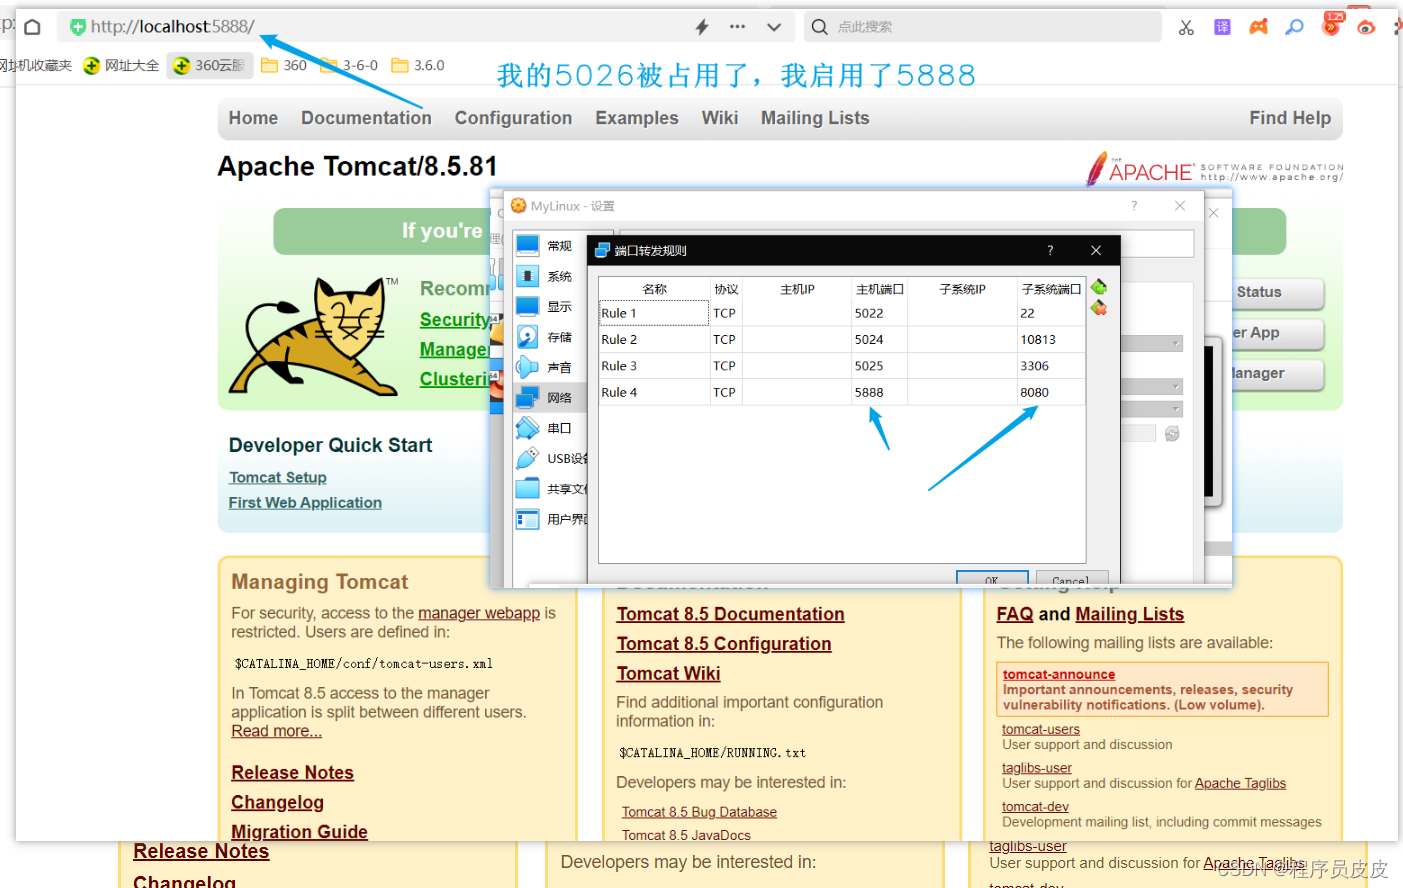The width and height of the screenshot is (1403, 888).
Task: Click the green security shield in address bar
Action: point(78,27)
